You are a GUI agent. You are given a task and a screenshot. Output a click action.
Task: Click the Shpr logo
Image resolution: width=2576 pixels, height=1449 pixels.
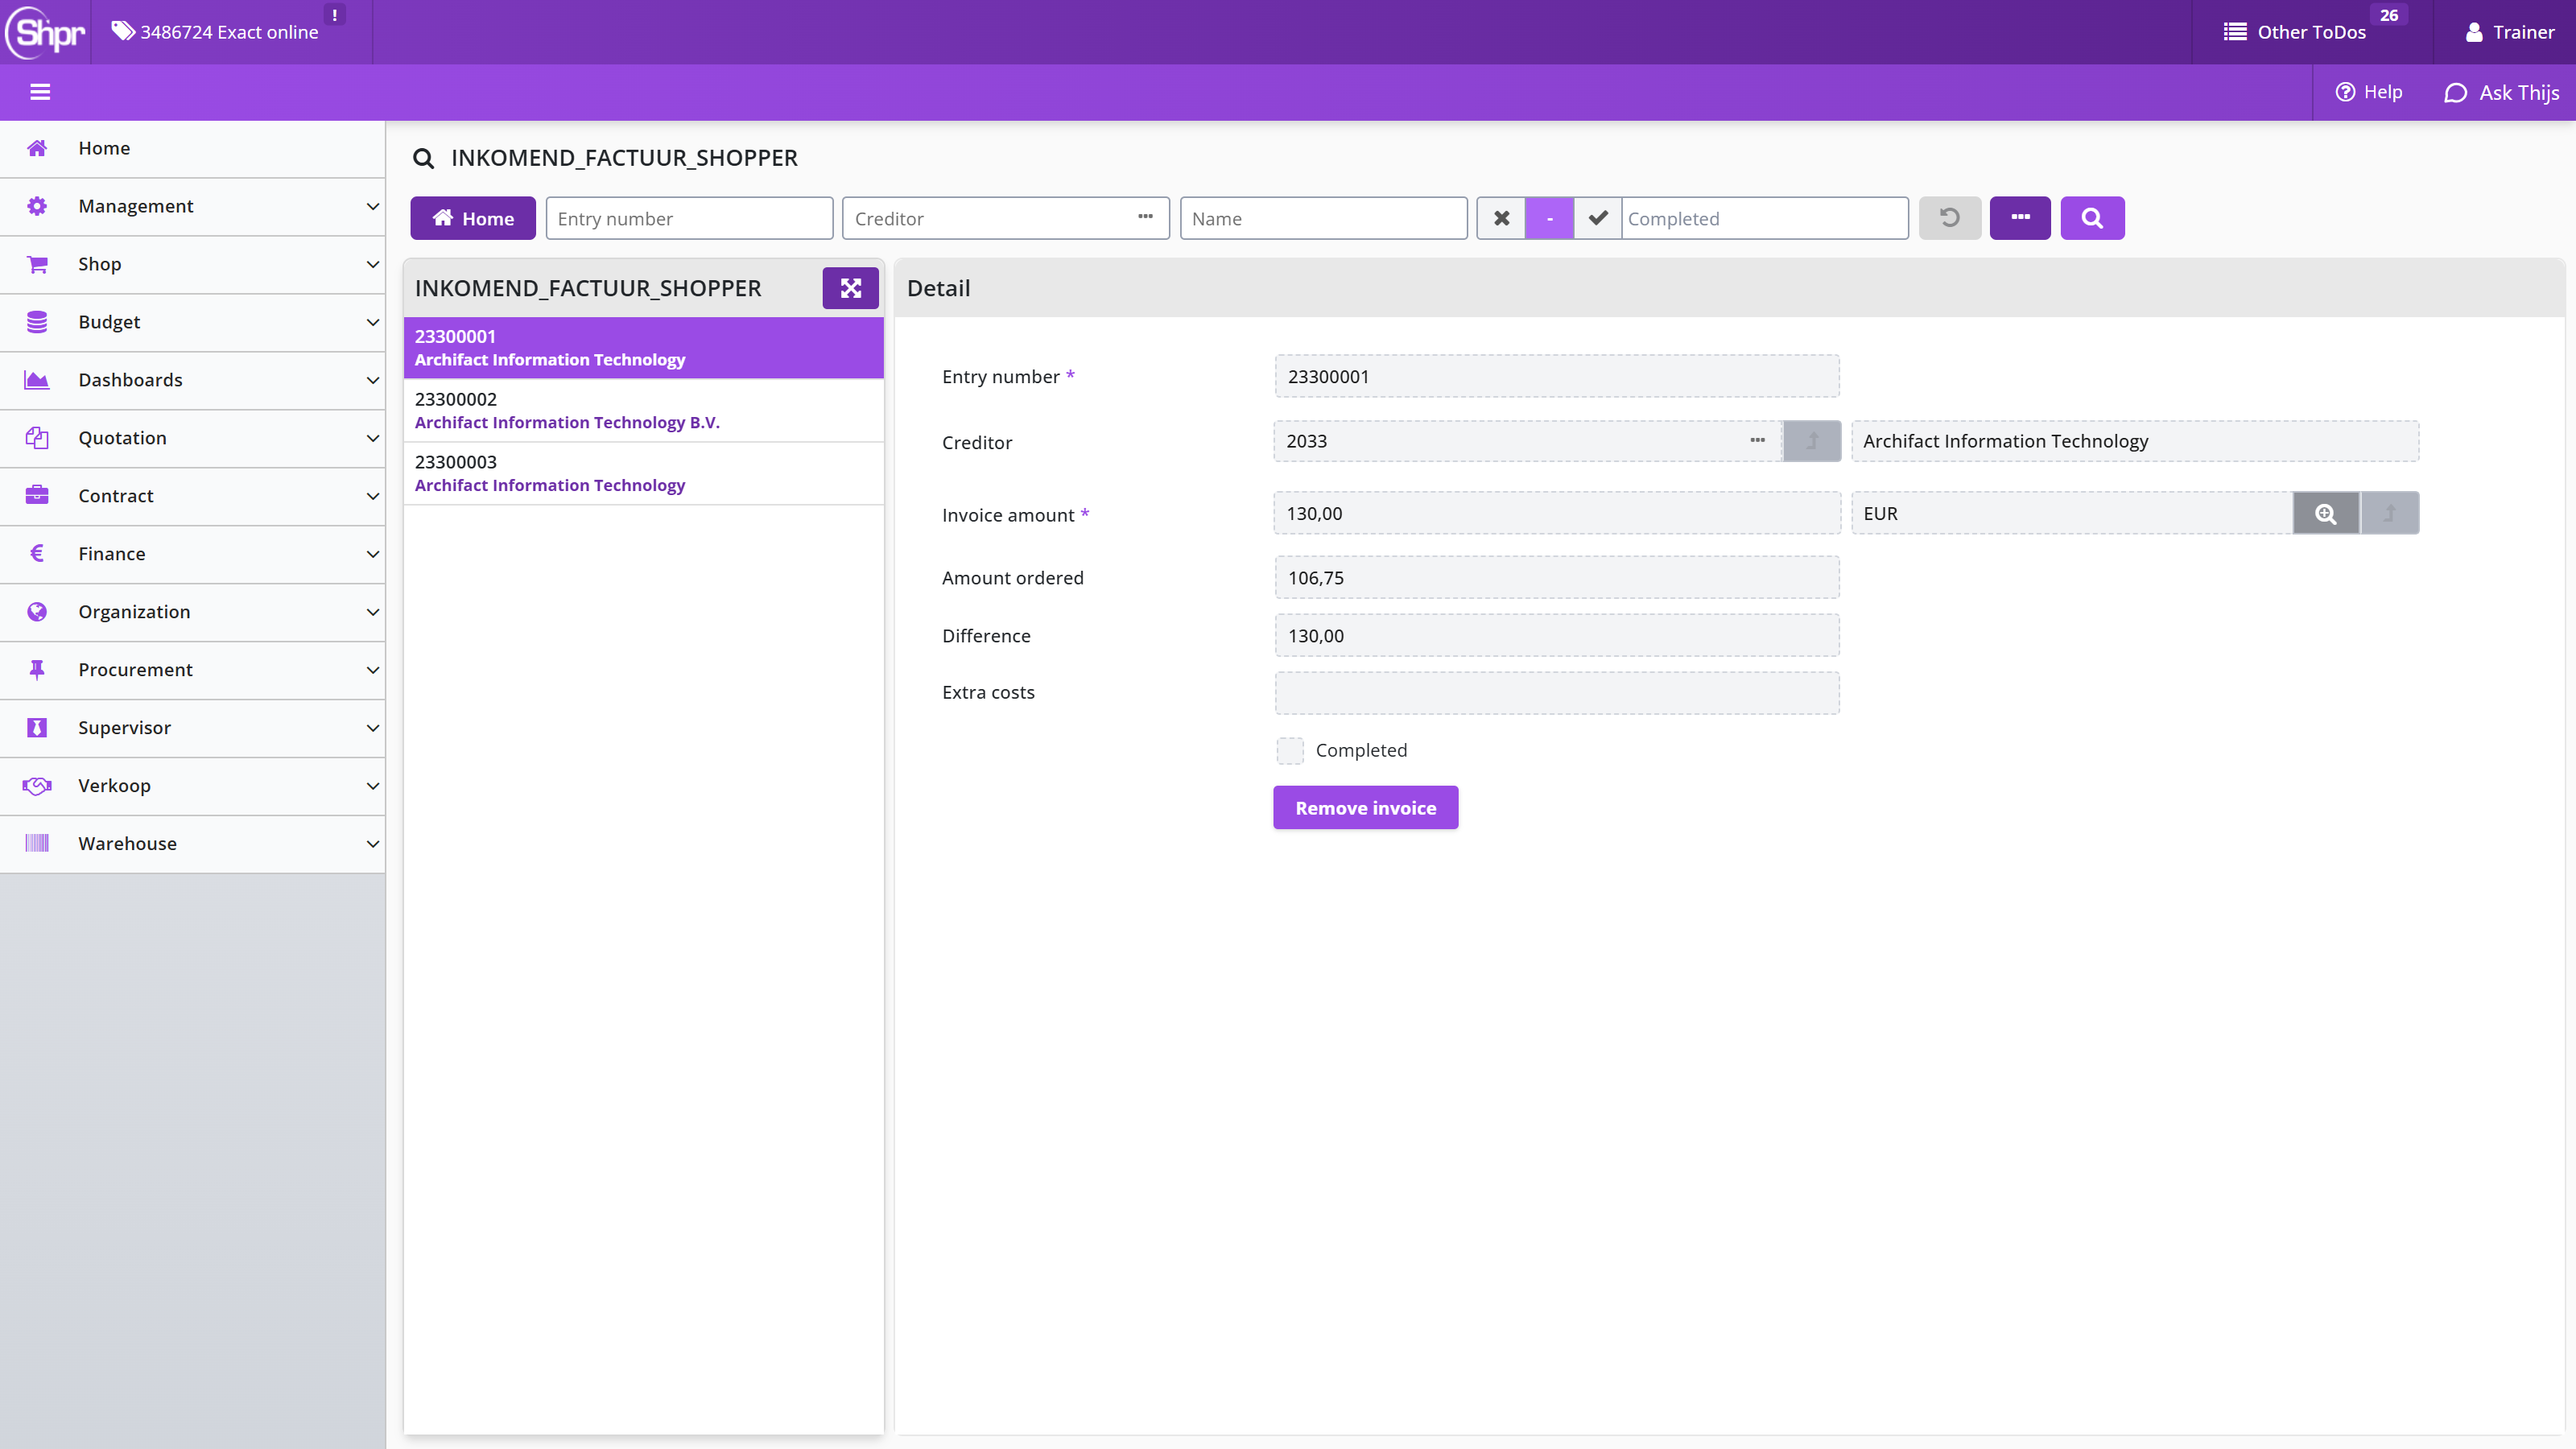[46, 32]
